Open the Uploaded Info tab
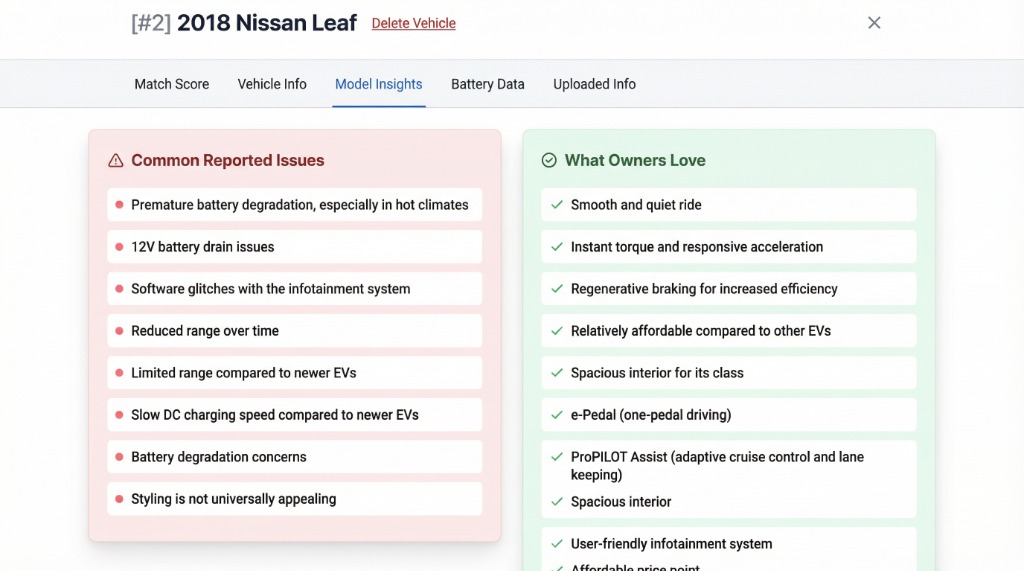The image size is (1024, 571). coord(594,84)
